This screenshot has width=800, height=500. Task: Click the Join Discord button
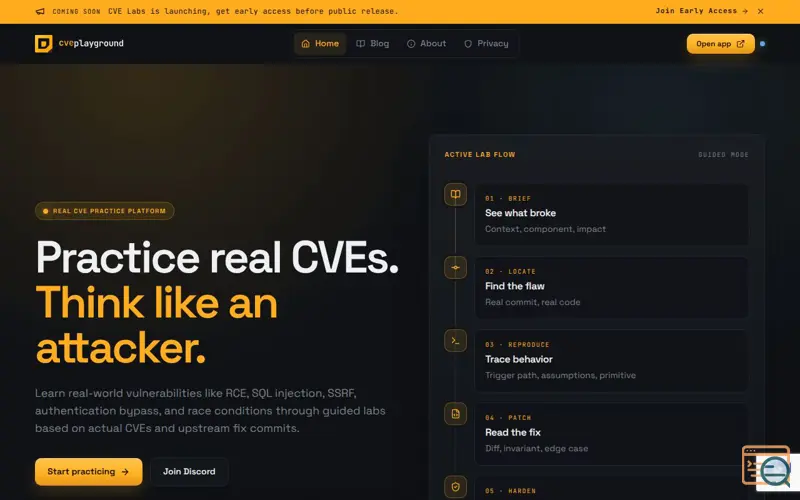(189, 471)
